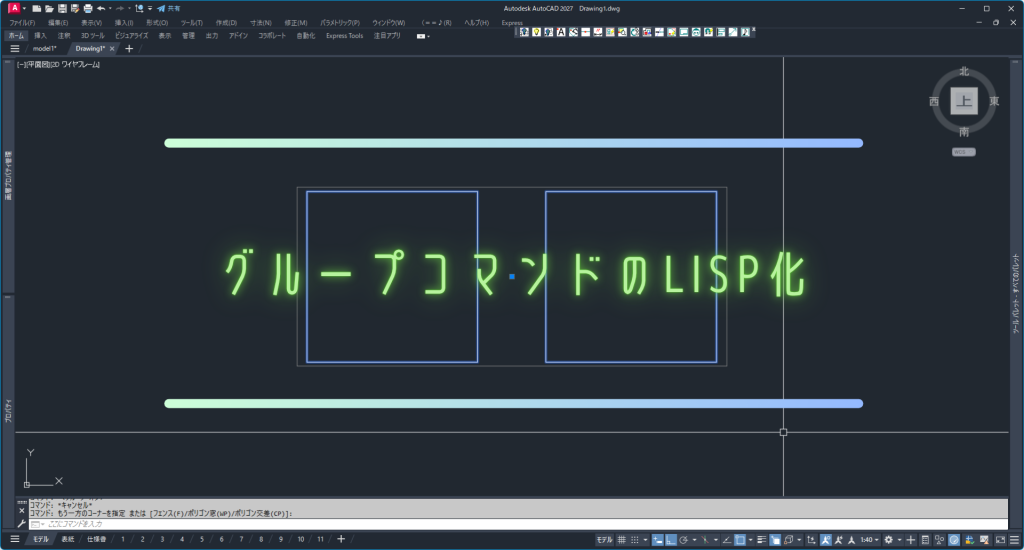Add a new drawing tab with plus button

(x=129, y=48)
